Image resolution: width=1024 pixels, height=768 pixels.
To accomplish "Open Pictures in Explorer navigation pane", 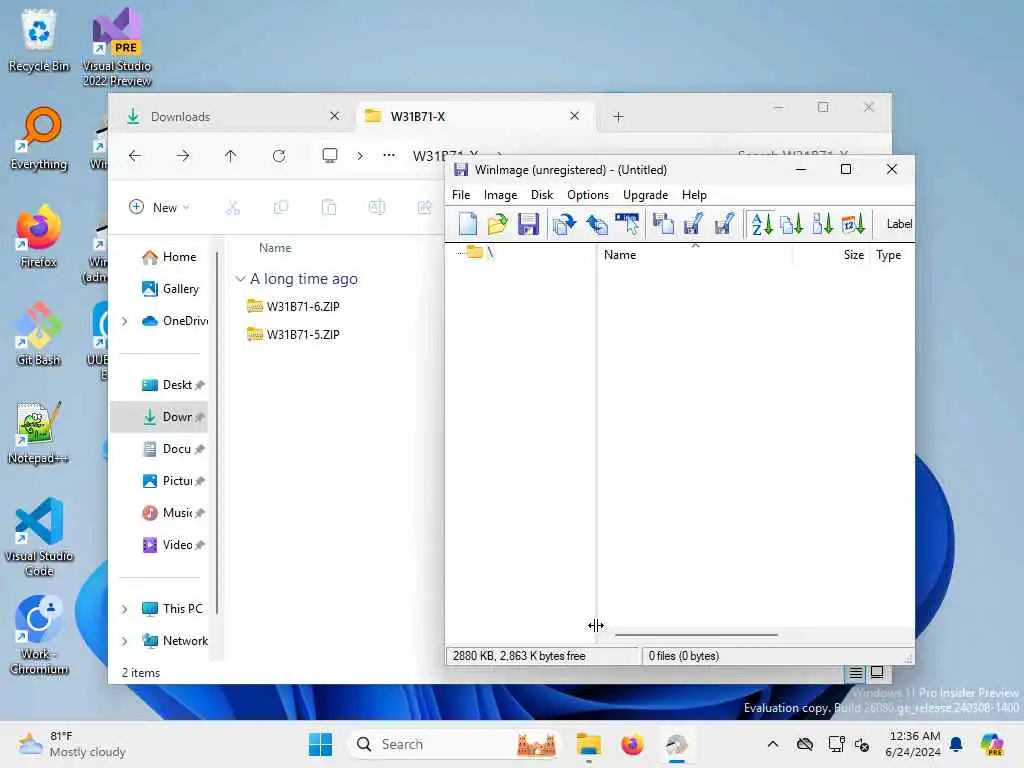I will [x=168, y=481].
